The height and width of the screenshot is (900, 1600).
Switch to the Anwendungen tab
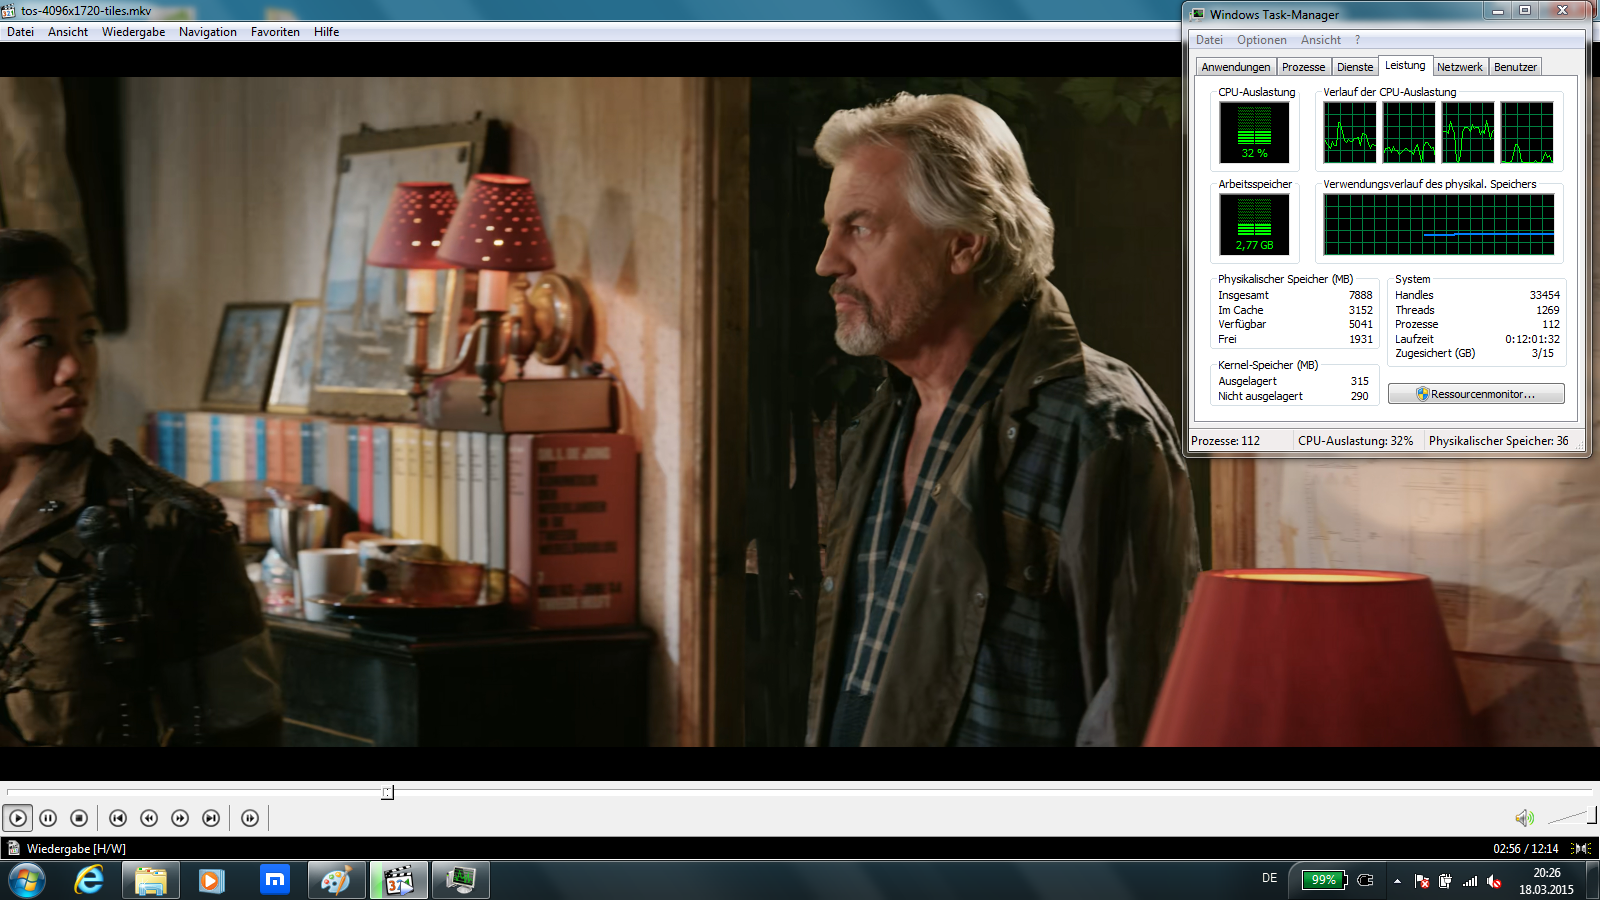pyautogui.click(x=1236, y=67)
